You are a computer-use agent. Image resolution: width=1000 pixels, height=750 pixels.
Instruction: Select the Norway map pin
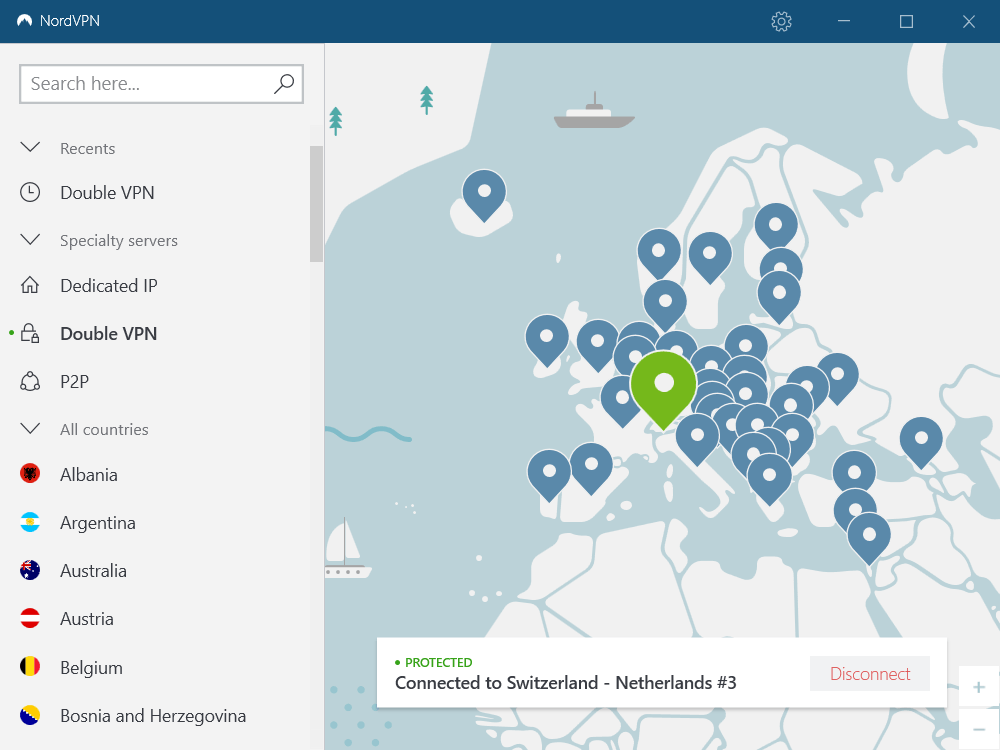(x=659, y=254)
